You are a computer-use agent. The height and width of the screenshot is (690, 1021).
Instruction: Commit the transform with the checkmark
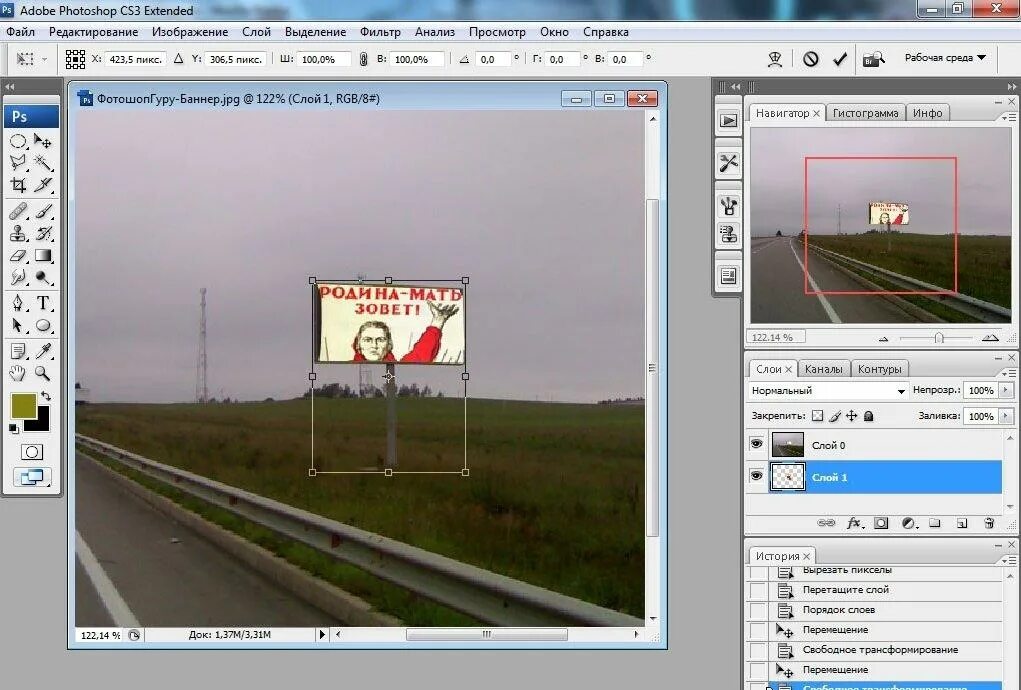coord(840,59)
